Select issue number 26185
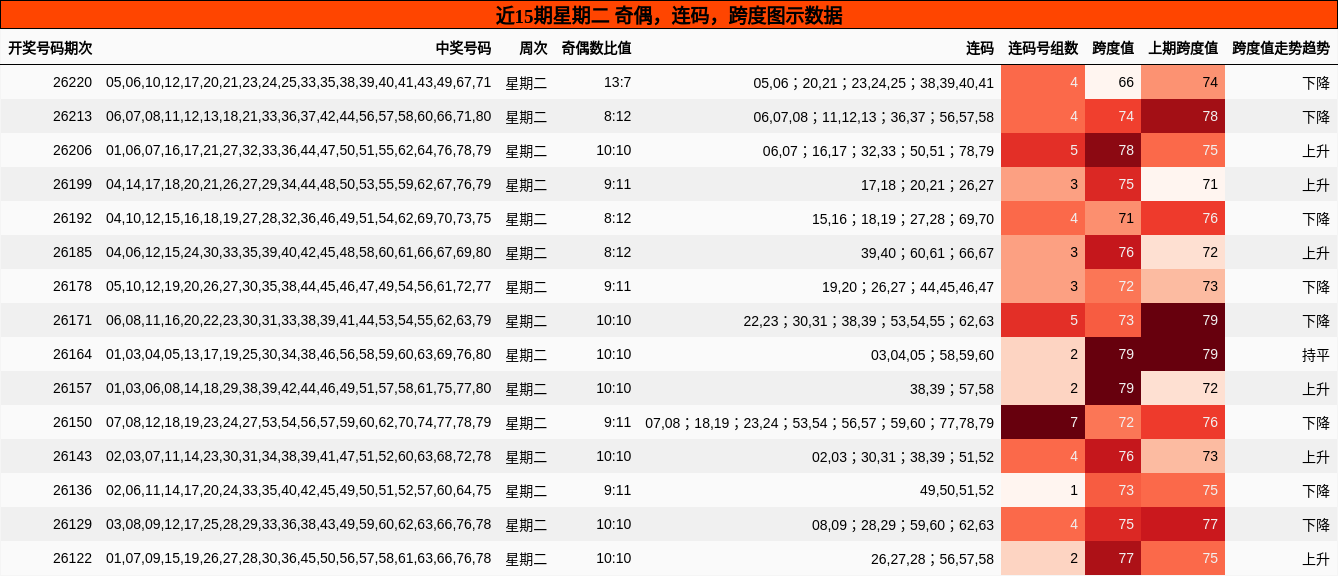This screenshot has width=1338, height=576. 72,252
